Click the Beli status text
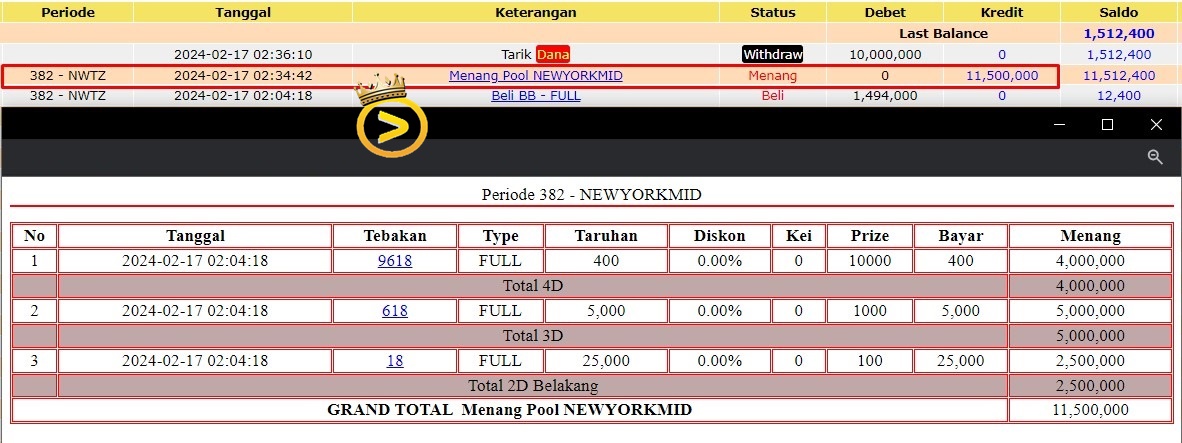The width and height of the screenshot is (1182, 443). (773, 96)
